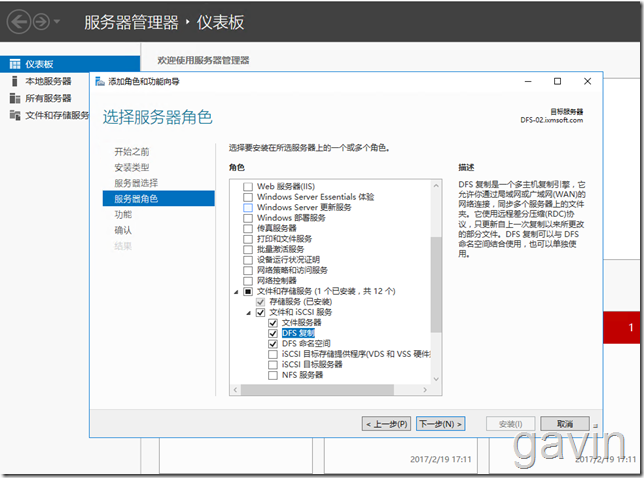Screen dimensions: 644x478
Task: Collapse the 文件和 iSCSI 服务 tree node
Action: (x=248, y=313)
